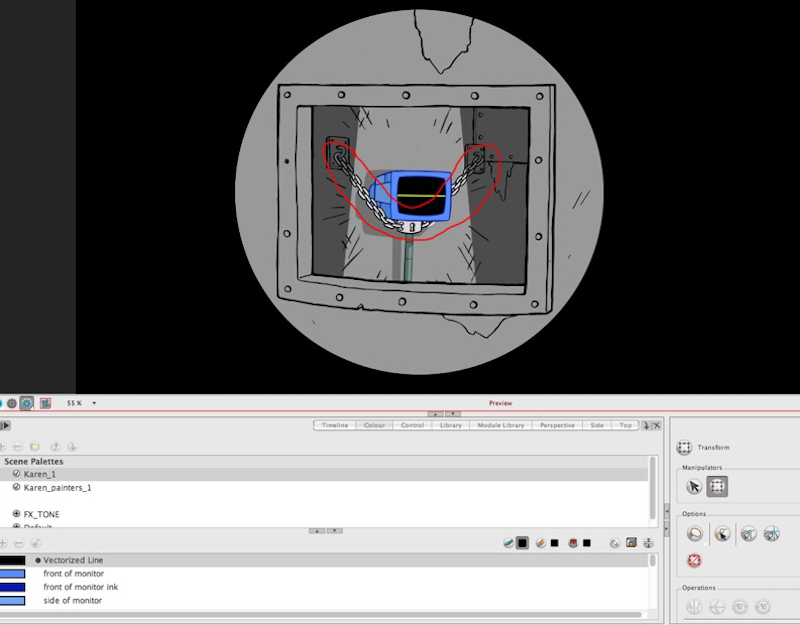Image resolution: width=800 pixels, height=625 pixels.
Task: Click the rightmost icon after the padlock
Action: click(648, 543)
